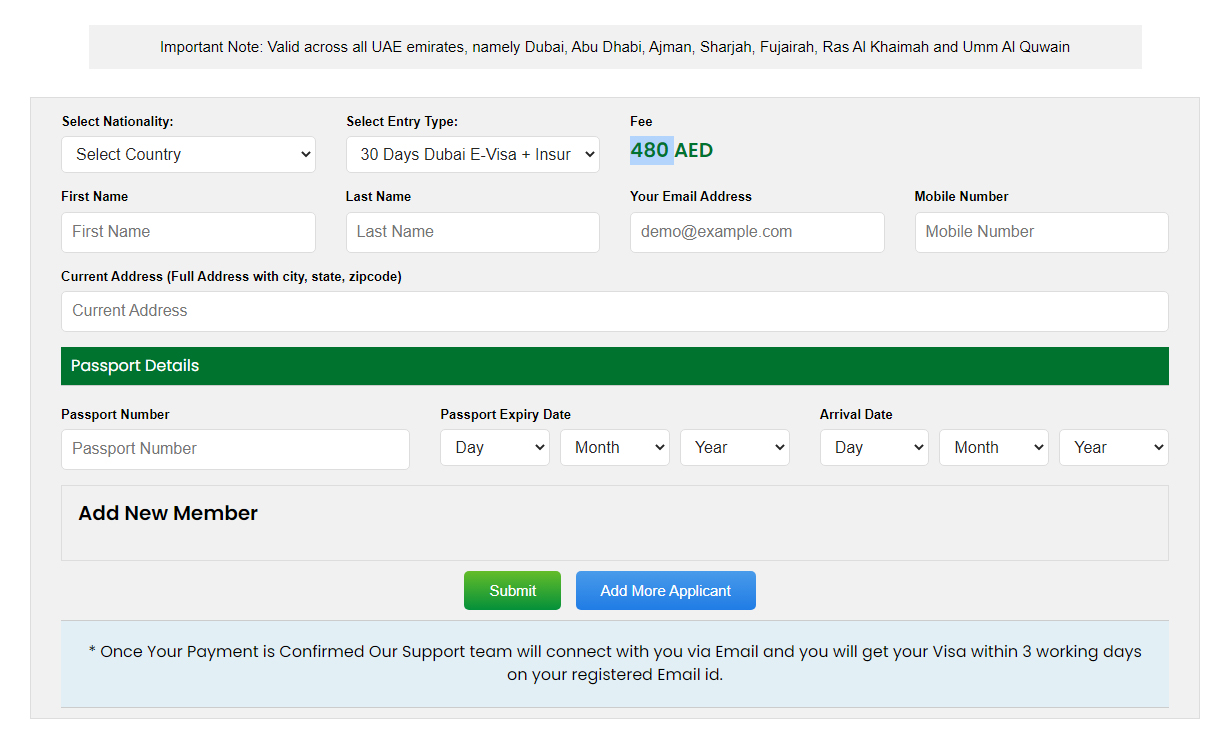Viewport: 1230px width, 736px height.
Task: Expand the Arrival Date Year dropdown
Action: click(1113, 448)
